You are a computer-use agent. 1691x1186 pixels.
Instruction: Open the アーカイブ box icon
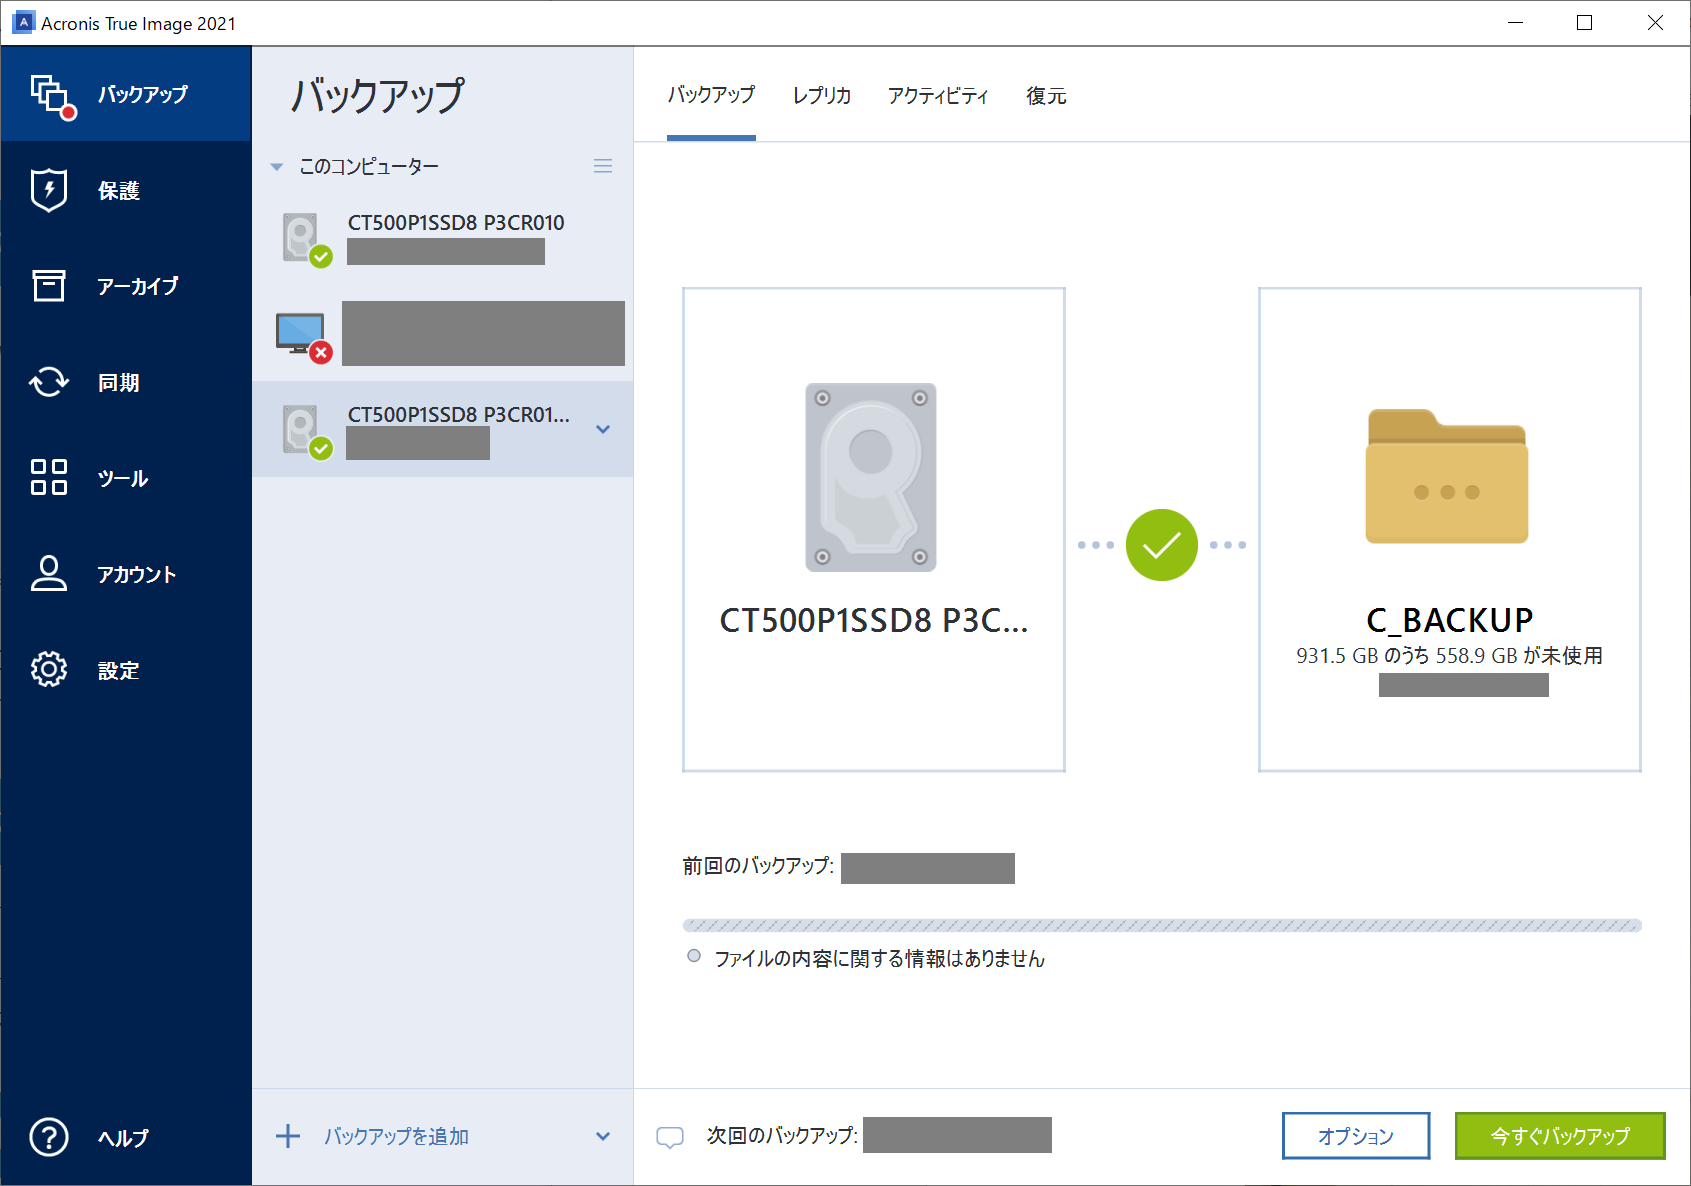pos(49,286)
